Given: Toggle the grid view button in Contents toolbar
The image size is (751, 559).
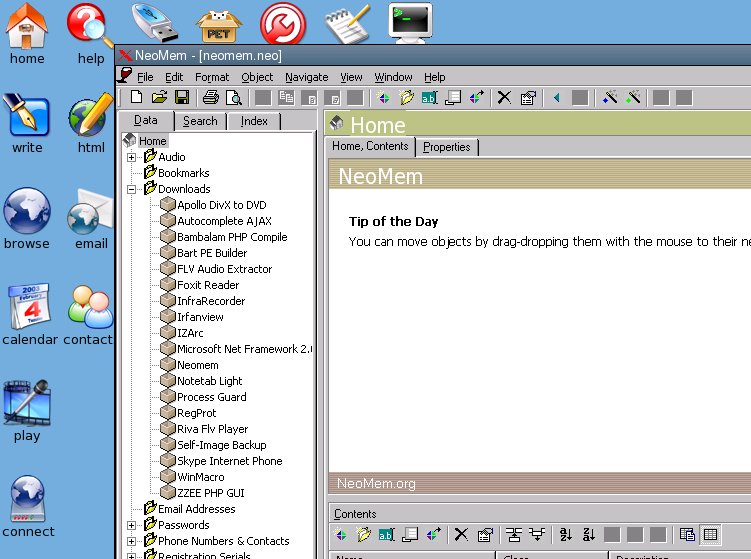Looking at the screenshot, I should click(x=710, y=535).
